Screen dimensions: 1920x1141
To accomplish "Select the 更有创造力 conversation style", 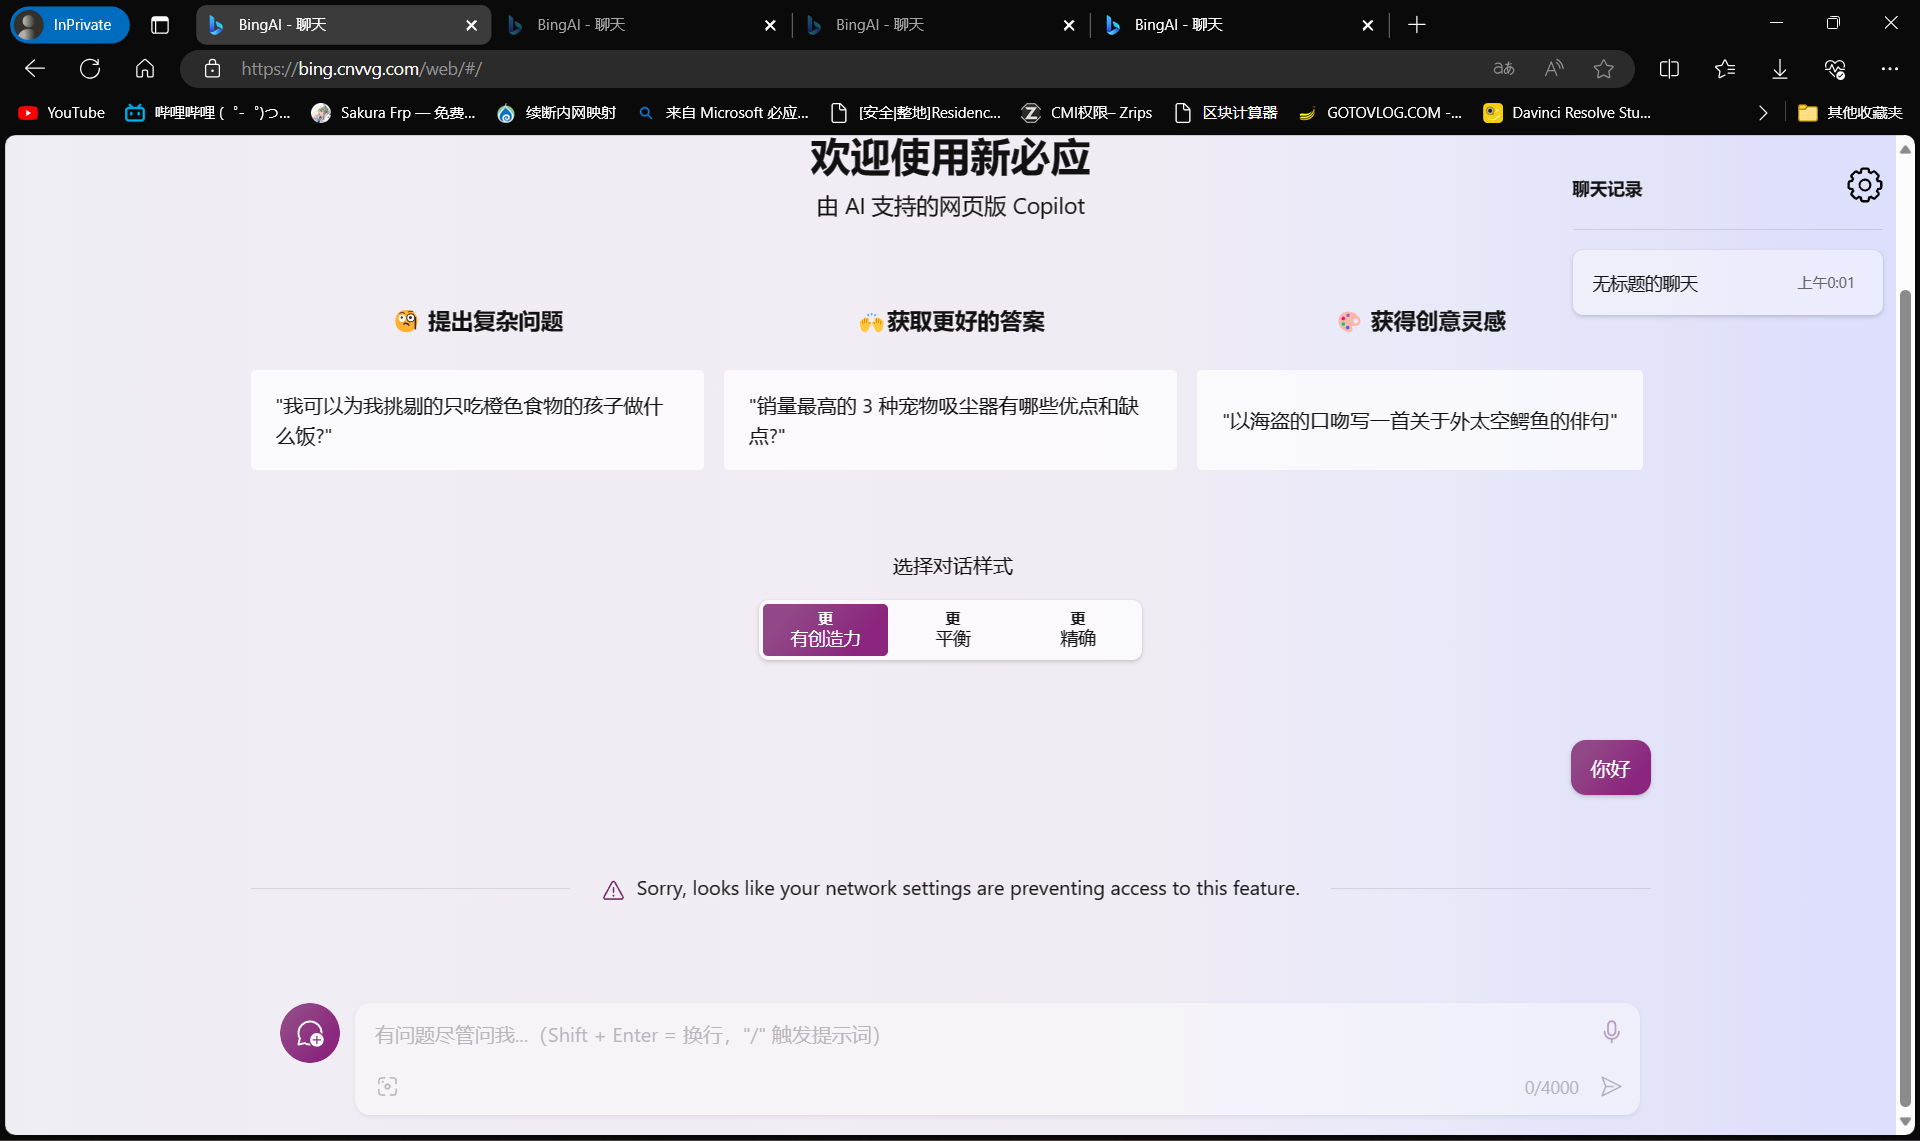I will pyautogui.click(x=825, y=629).
